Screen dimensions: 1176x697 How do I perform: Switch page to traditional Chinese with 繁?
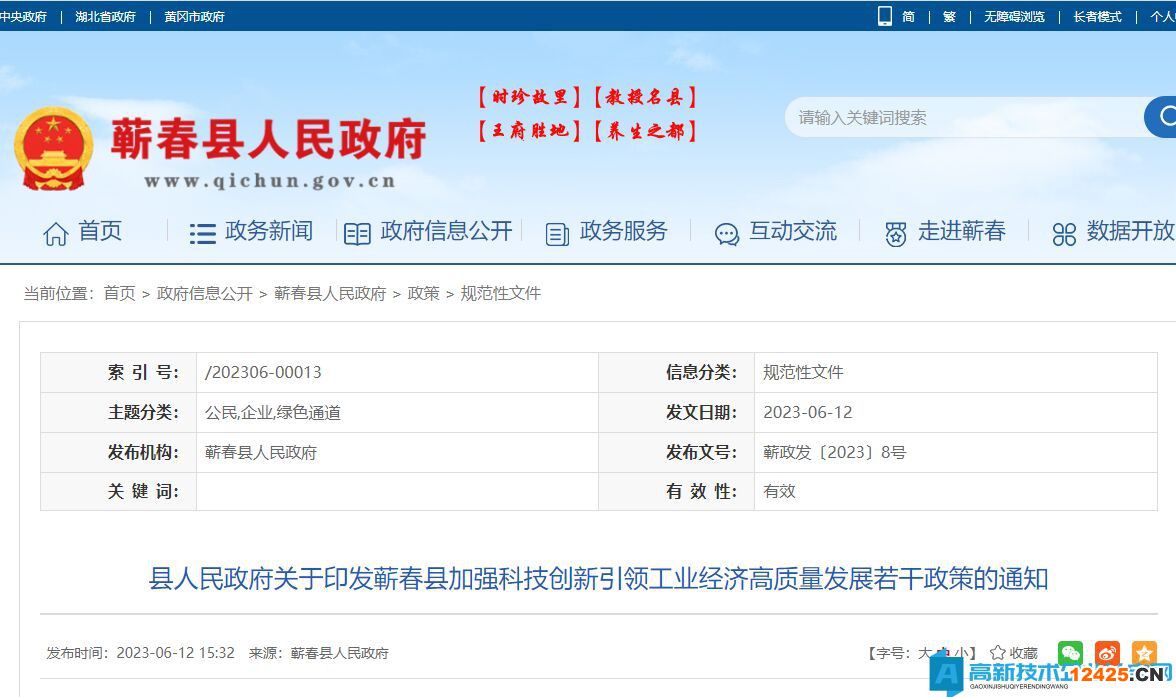pos(949,16)
